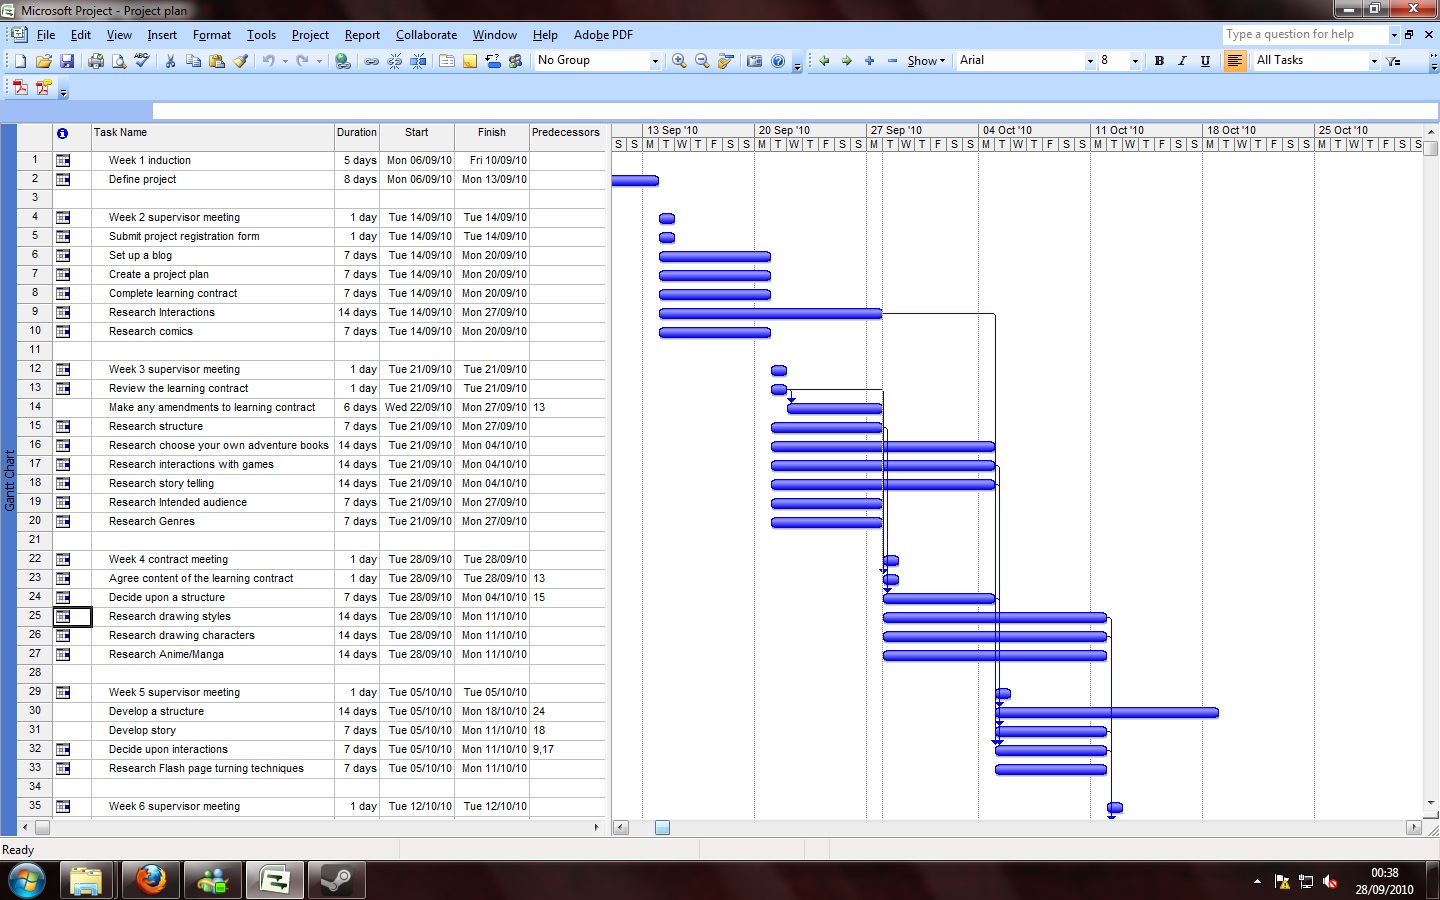The image size is (1440, 900).
Task: Click the New project icon
Action: tap(20, 61)
